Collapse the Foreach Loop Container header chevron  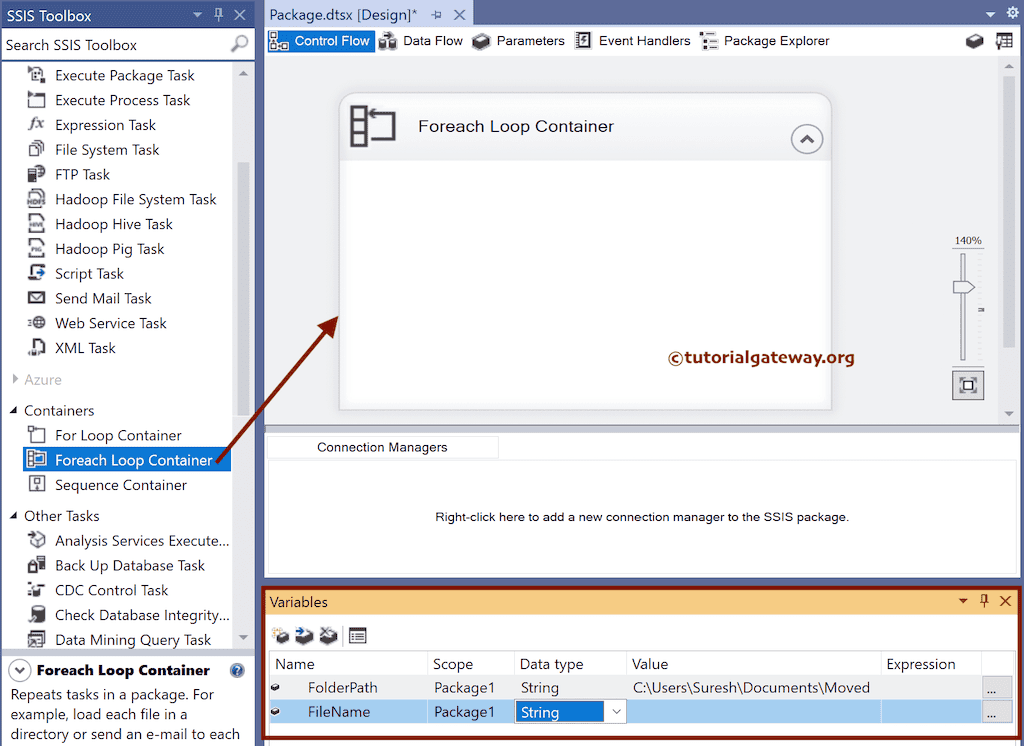coord(807,139)
